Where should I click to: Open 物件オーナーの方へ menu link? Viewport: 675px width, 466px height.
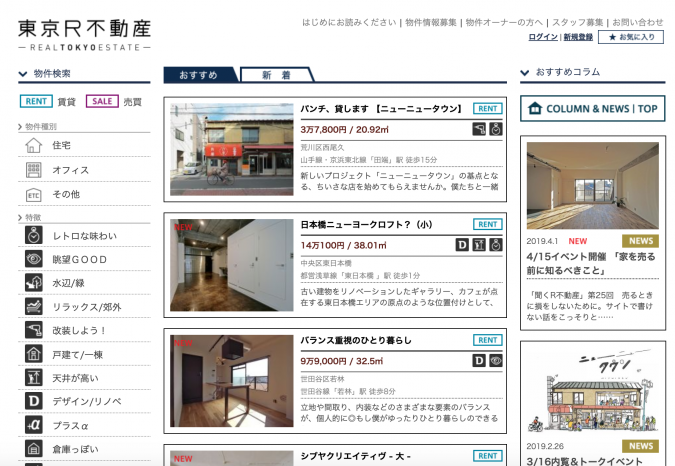504,22
